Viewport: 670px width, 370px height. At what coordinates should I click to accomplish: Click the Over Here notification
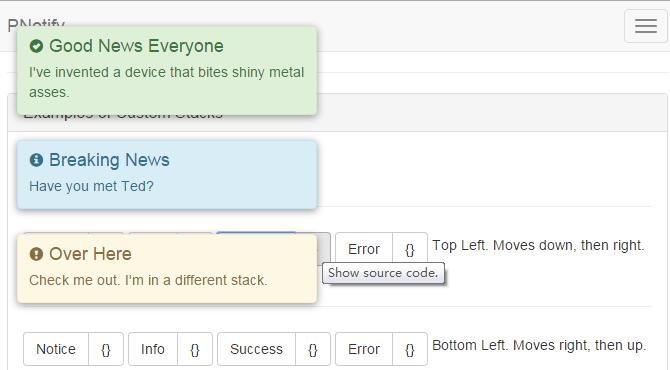tap(167, 269)
